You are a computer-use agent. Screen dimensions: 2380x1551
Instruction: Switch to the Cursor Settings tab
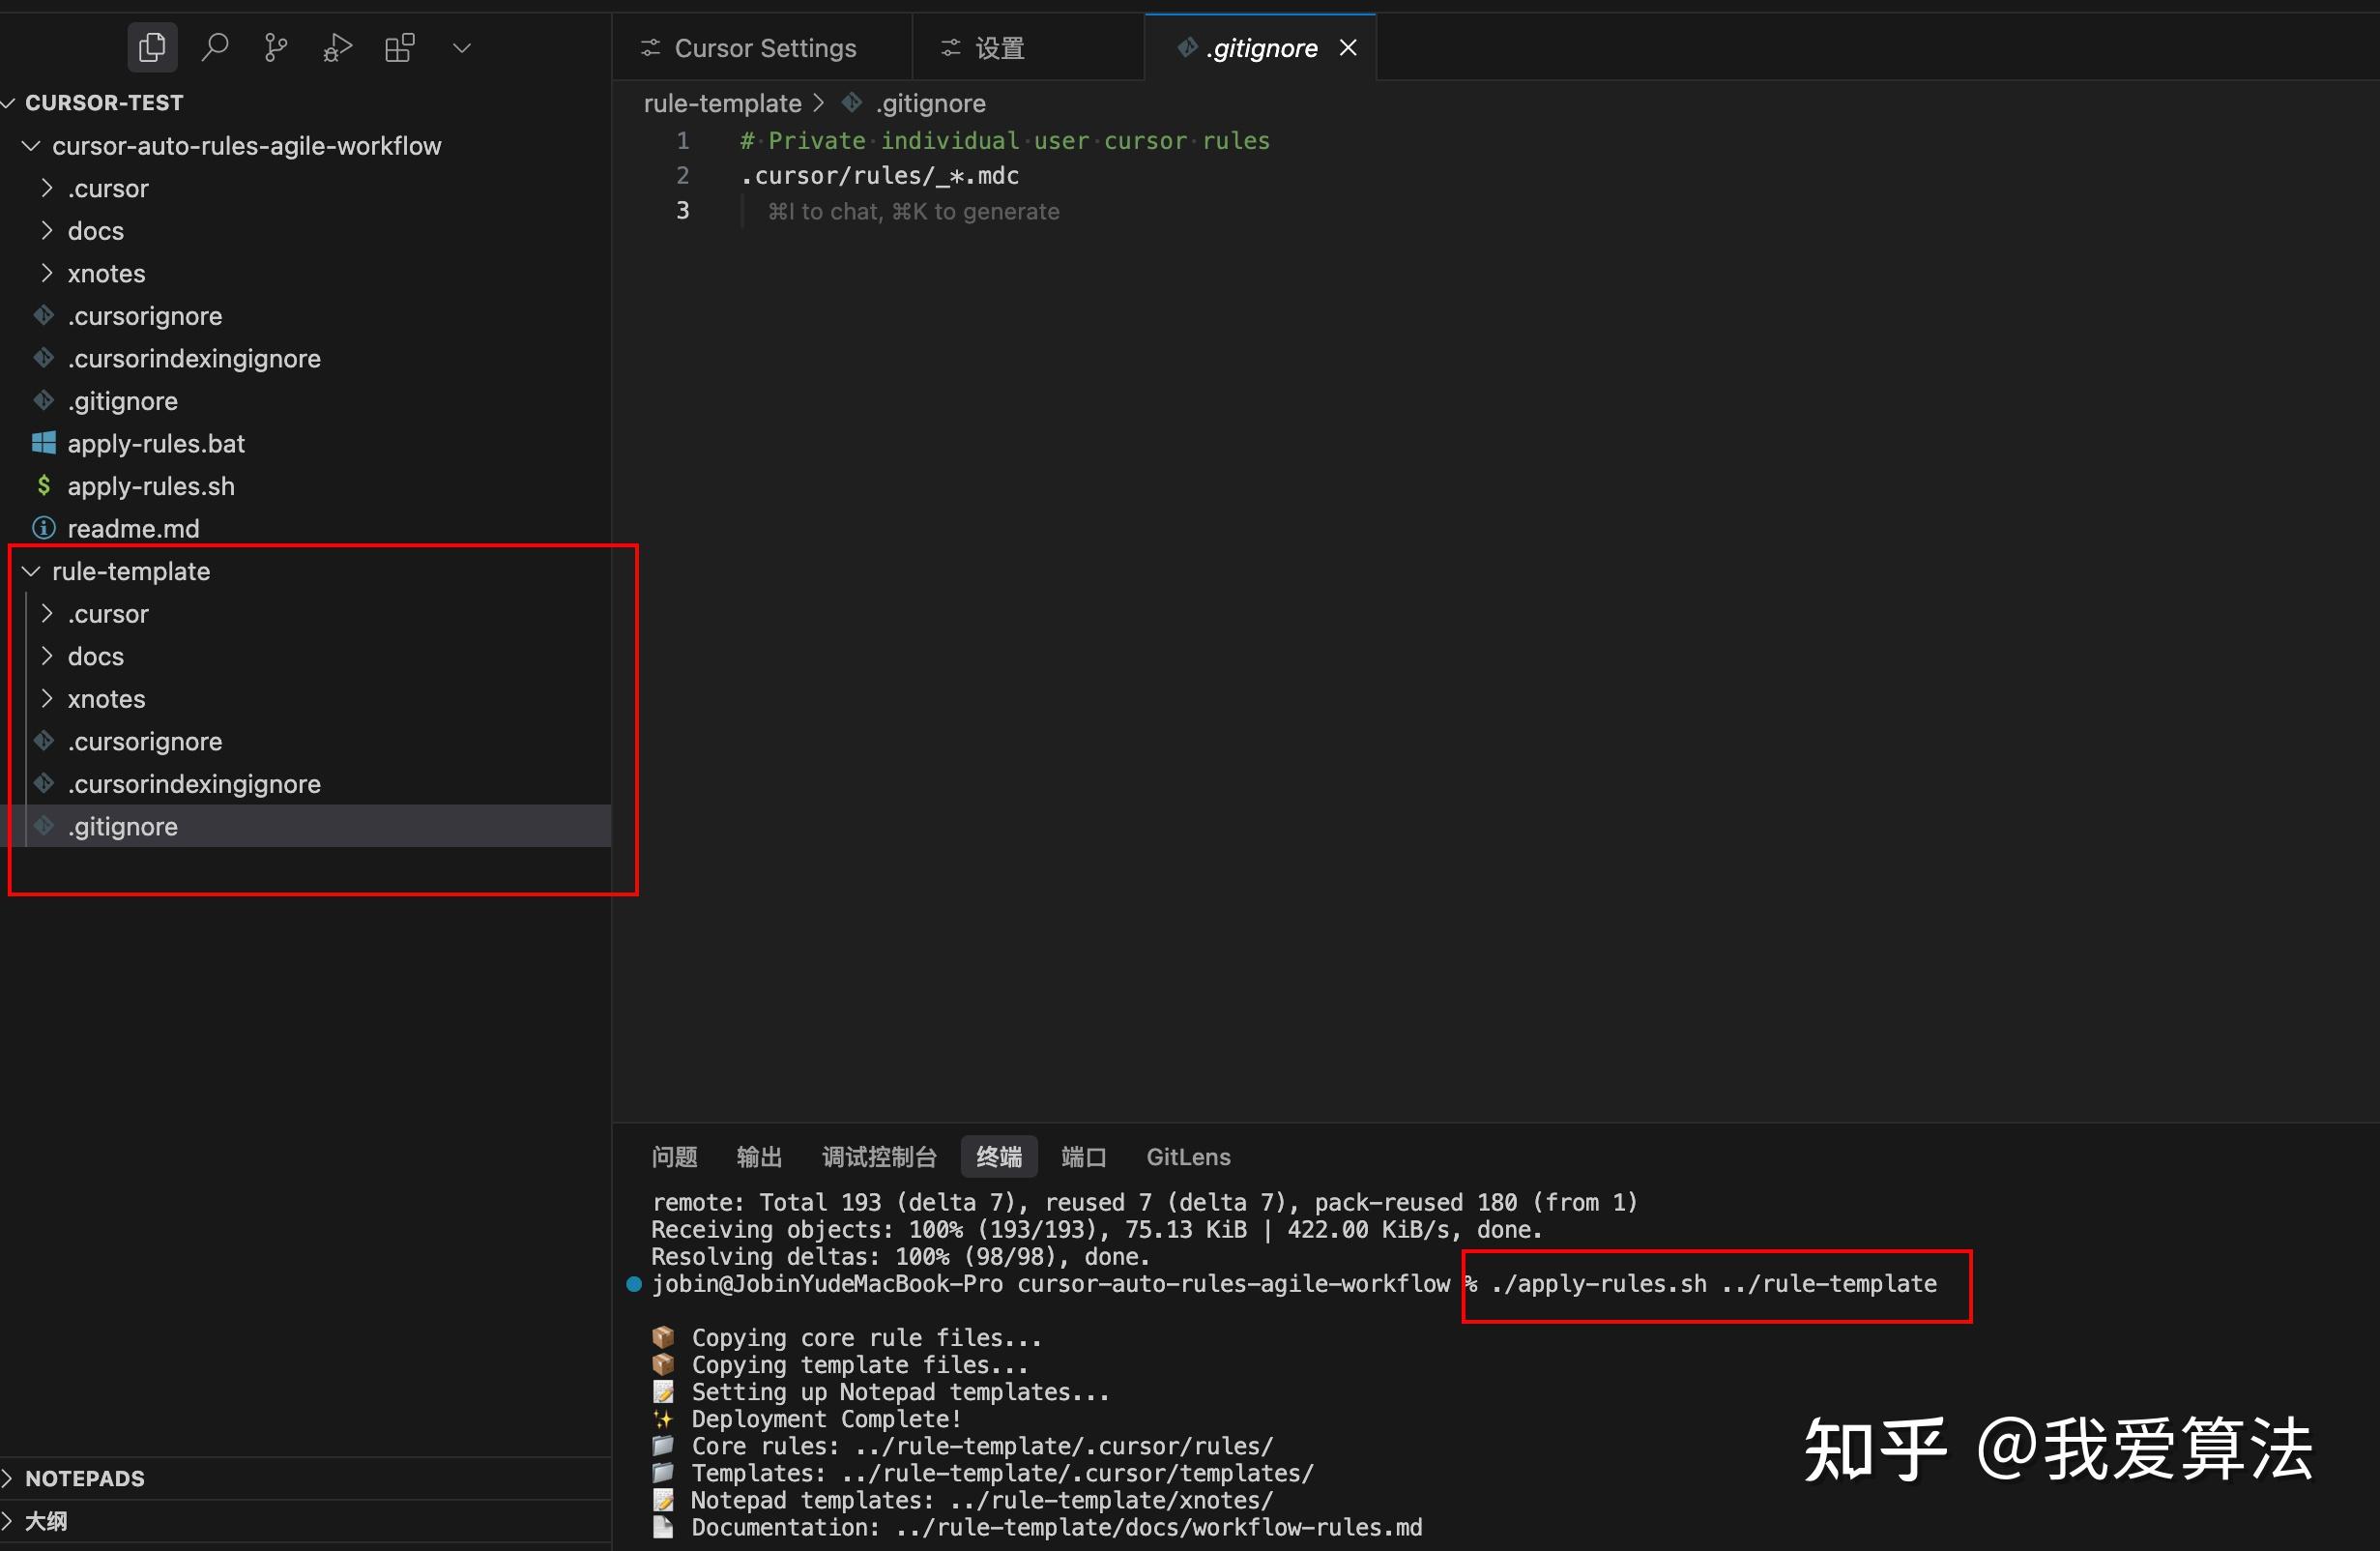[x=764, y=48]
